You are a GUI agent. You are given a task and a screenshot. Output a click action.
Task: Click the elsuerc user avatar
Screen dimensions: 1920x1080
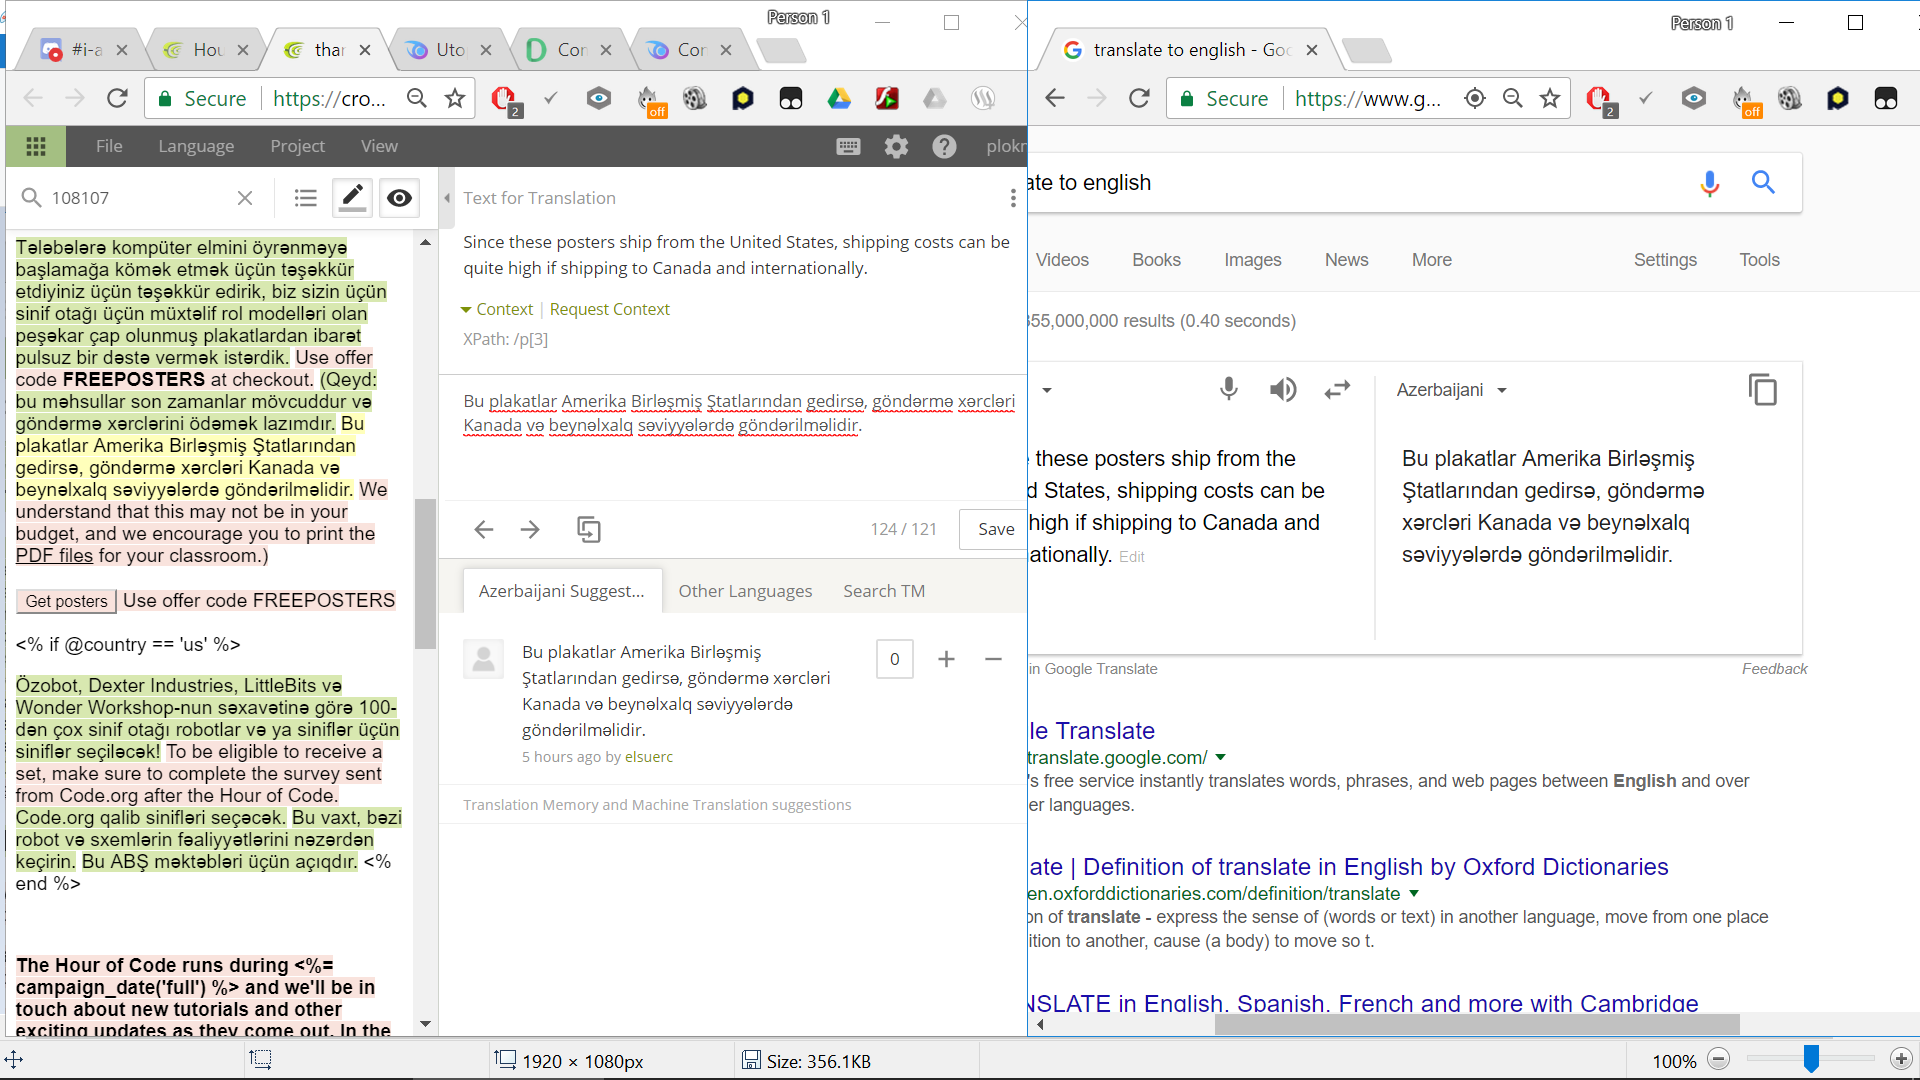click(483, 660)
